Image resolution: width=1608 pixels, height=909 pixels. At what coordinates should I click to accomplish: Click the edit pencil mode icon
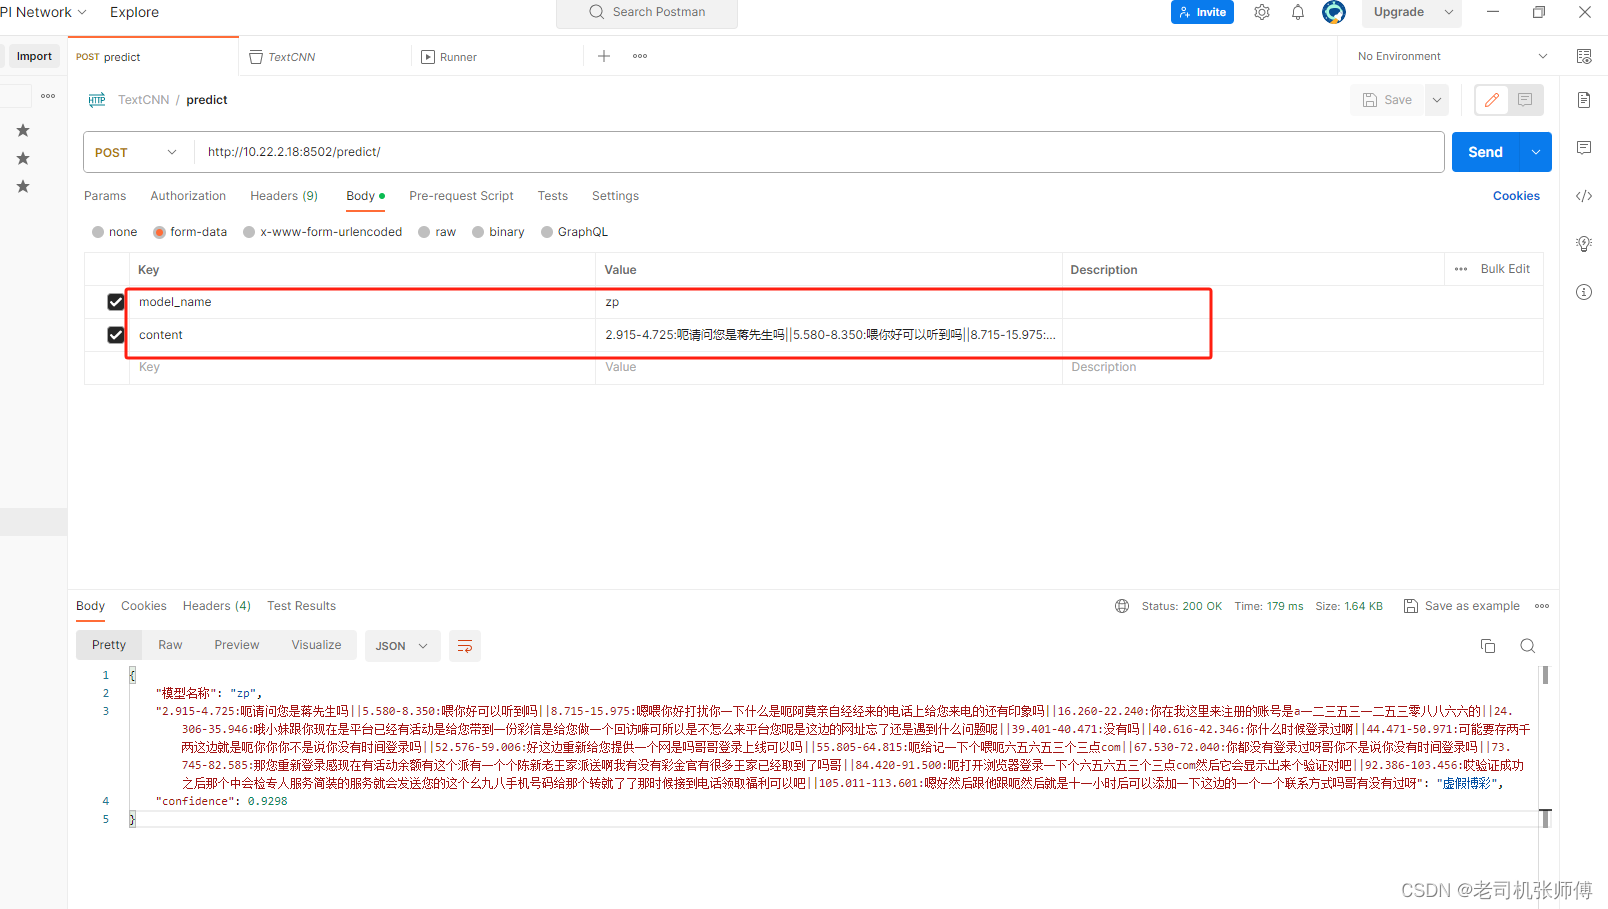[1492, 100]
